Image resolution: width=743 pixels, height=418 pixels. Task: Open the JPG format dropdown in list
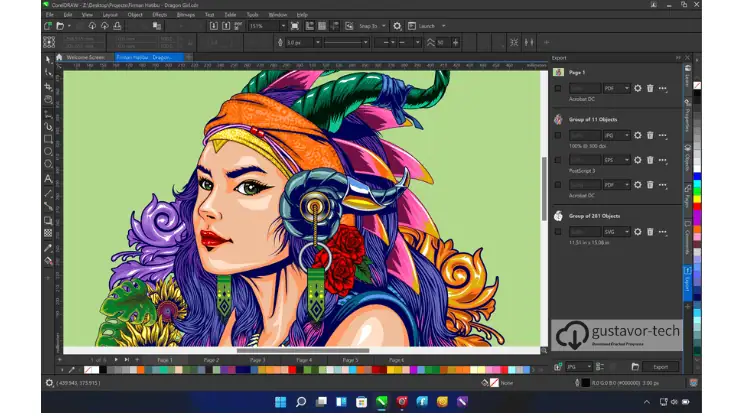[616, 136]
